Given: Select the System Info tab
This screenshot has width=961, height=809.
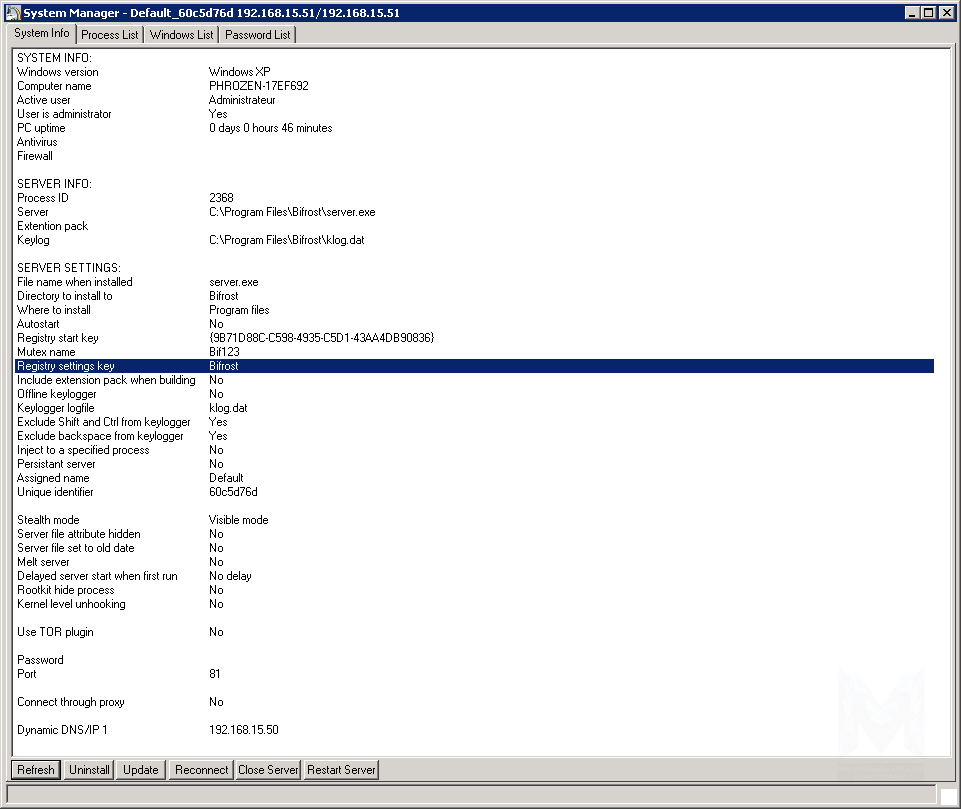Looking at the screenshot, I should click(x=42, y=34).
